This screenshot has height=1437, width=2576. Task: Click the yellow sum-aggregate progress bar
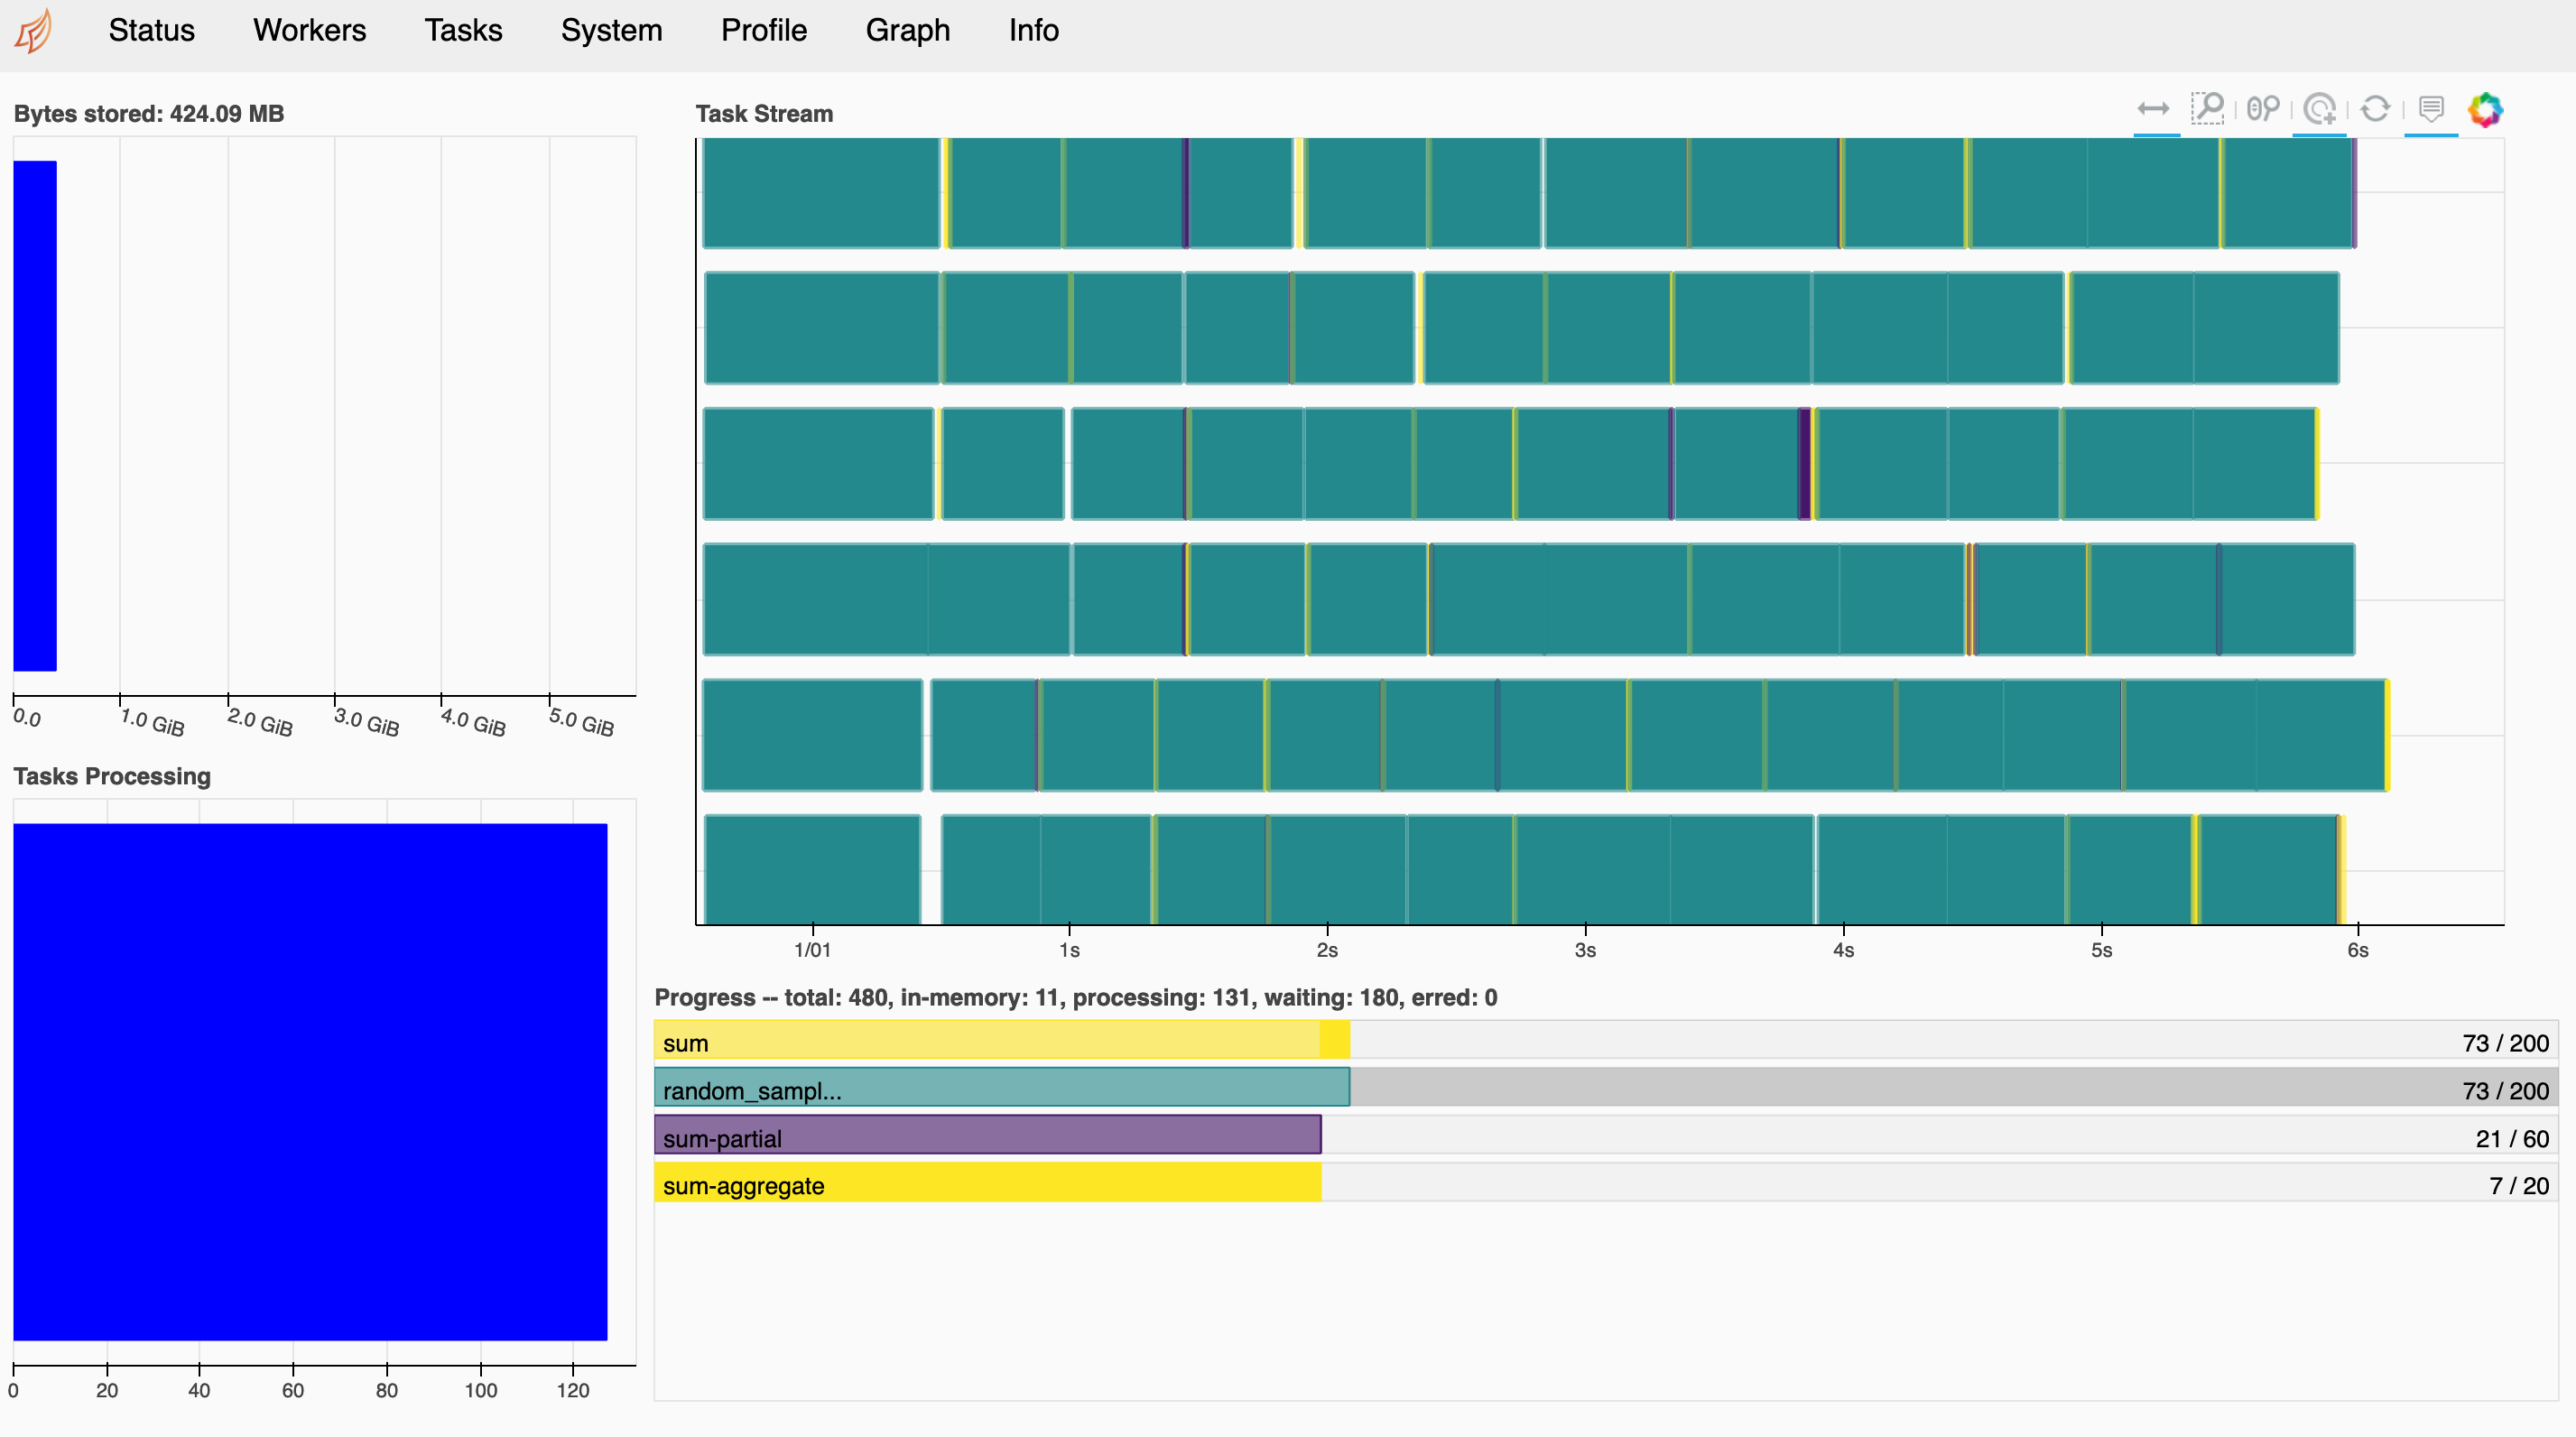click(987, 1183)
